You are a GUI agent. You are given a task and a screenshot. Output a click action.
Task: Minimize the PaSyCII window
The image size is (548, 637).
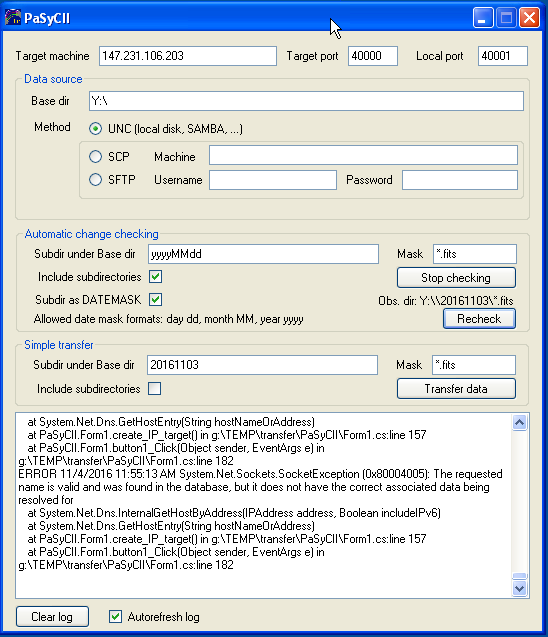point(483,18)
